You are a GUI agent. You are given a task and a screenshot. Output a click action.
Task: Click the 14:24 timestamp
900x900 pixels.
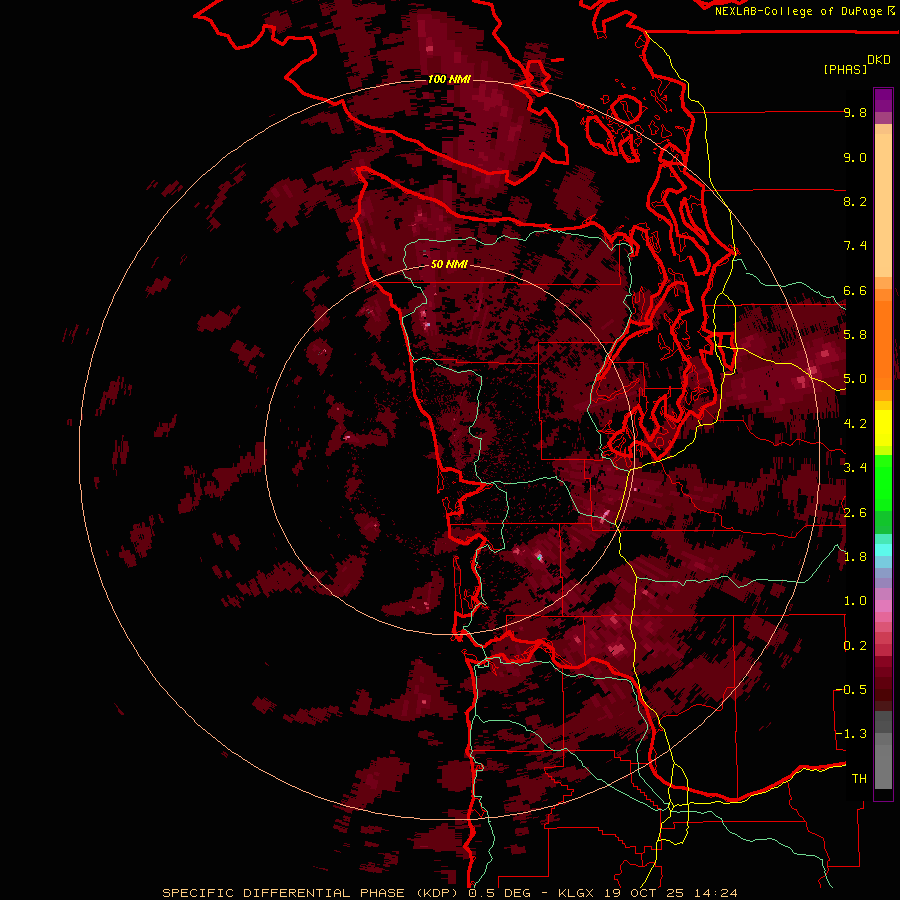click(x=715, y=893)
